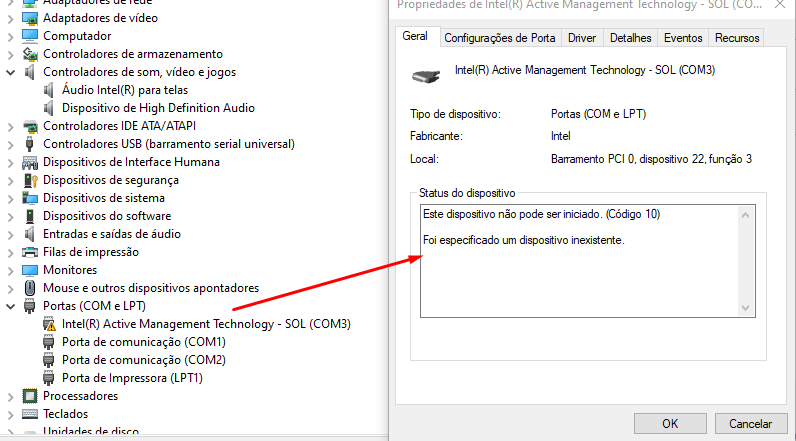This screenshot has height=441, width=796.
Task: Click the Áudio Intel(R) para telas icon
Action: pyautogui.click(x=49, y=90)
